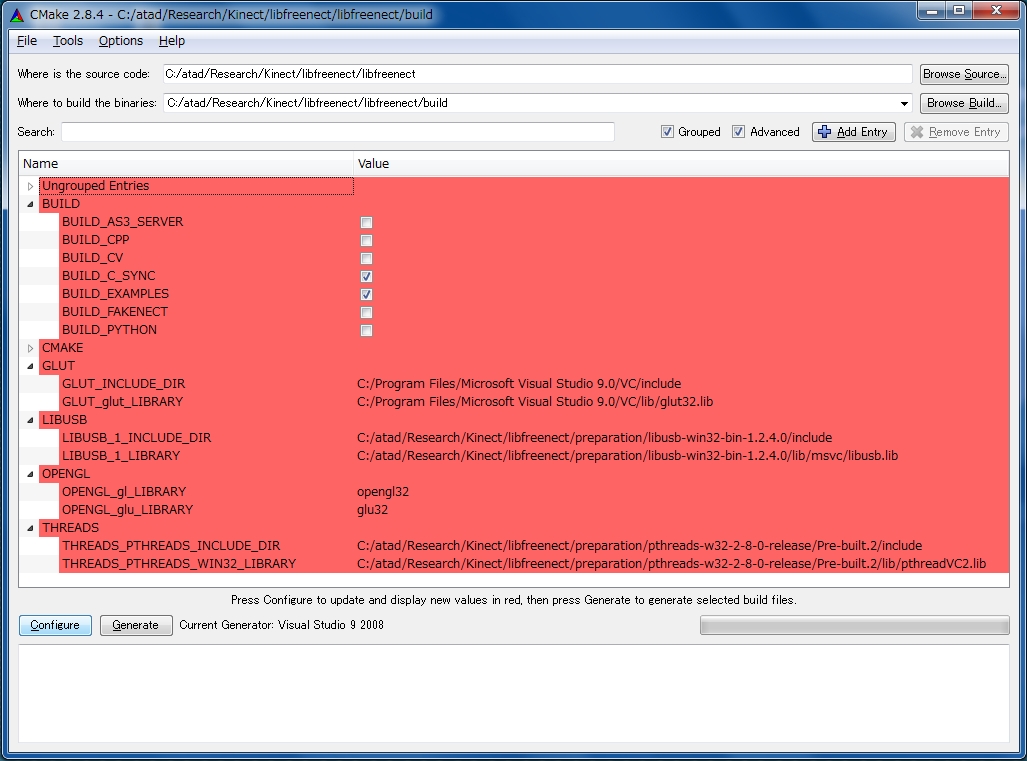Expand the CMAKE group
The image size is (1027, 761).
[31, 348]
